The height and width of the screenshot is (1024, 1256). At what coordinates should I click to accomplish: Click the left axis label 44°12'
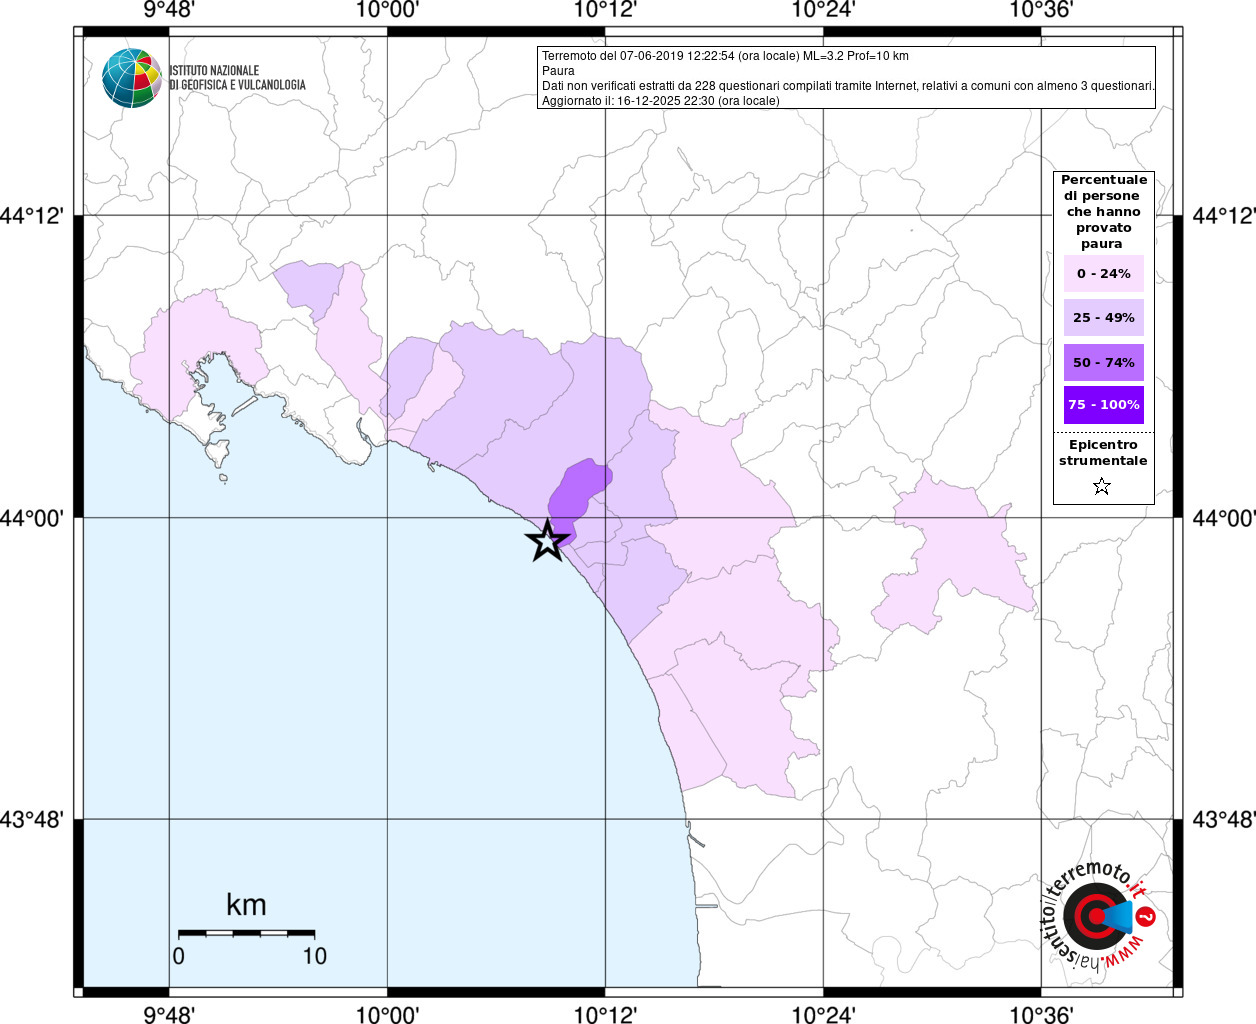pos(32,215)
